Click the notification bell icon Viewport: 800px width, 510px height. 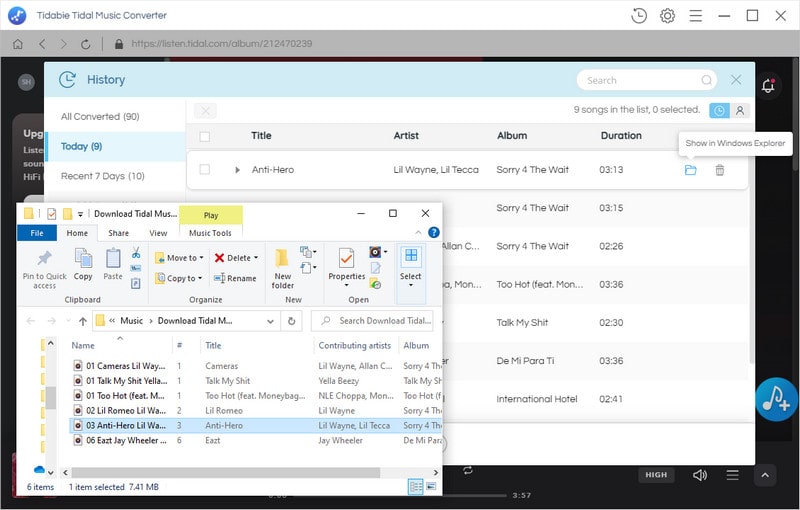coord(768,86)
